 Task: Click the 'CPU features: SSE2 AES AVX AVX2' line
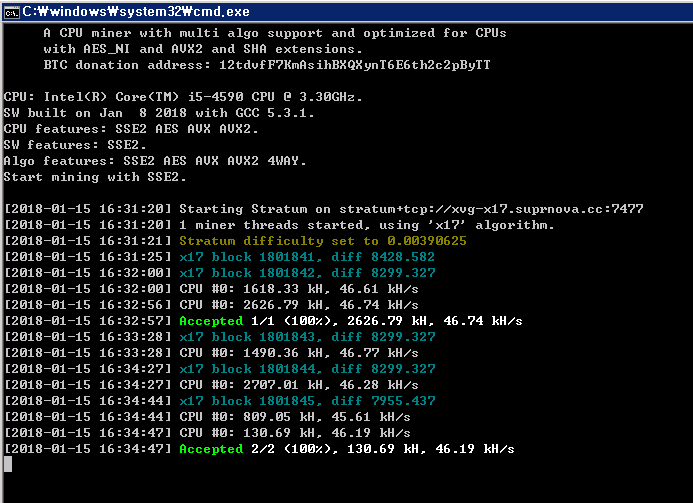(x=131, y=129)
